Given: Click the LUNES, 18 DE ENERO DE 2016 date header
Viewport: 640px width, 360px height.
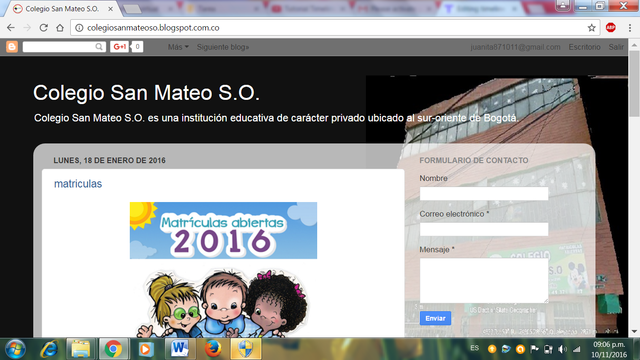Looking at the screenshot, I should click(109, 160).
